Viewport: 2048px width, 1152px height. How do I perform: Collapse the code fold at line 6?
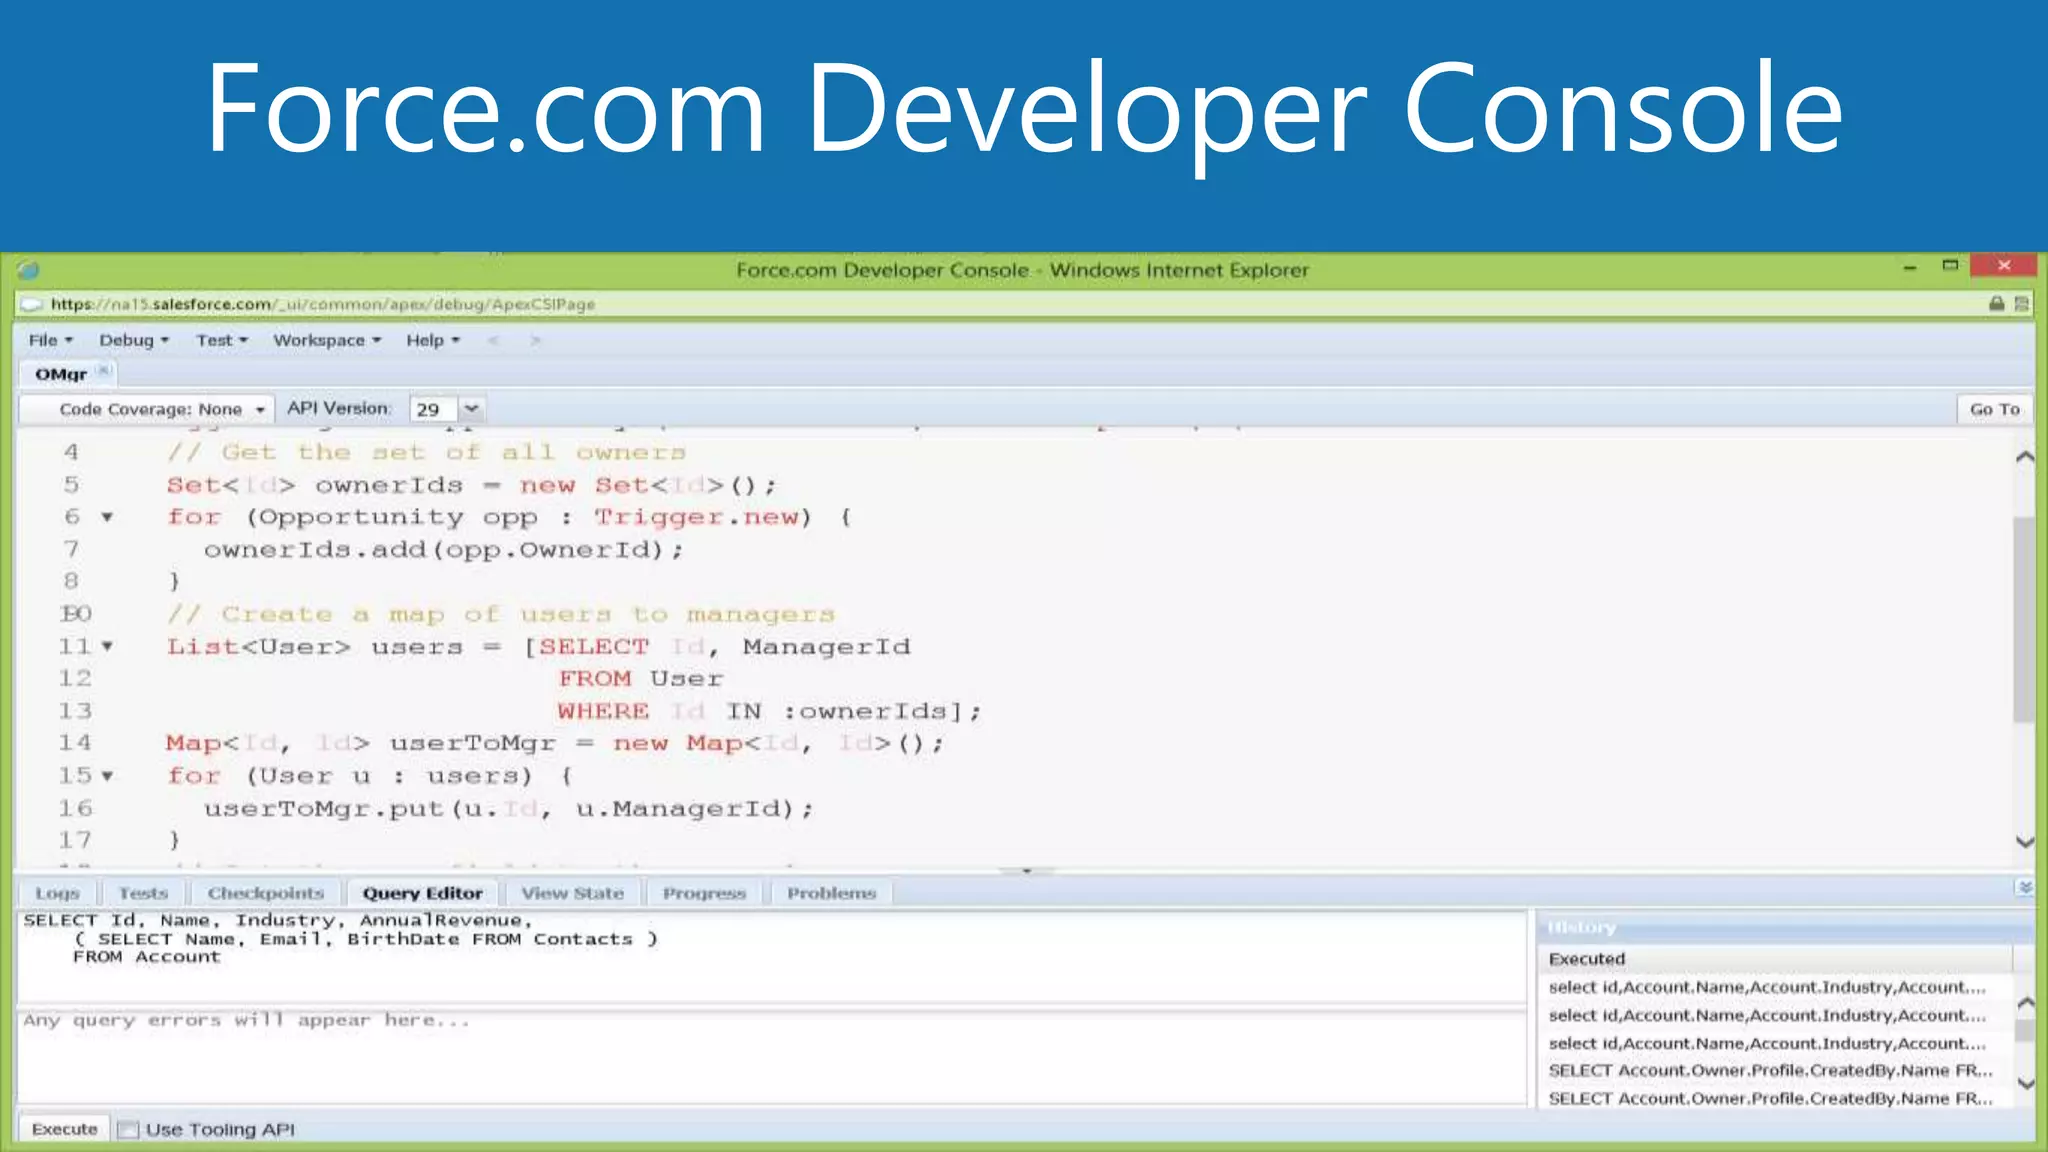(107, 517)
